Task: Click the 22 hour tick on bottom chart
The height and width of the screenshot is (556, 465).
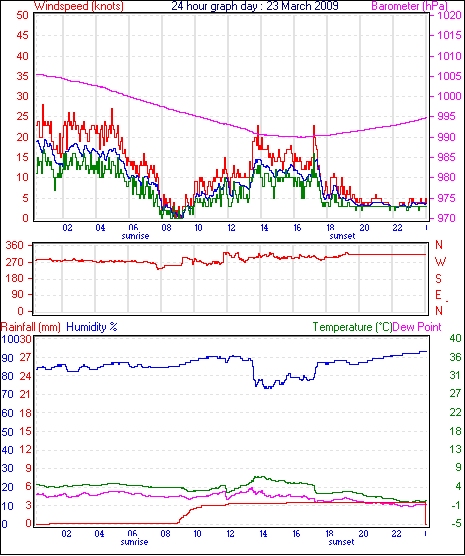Action: 396,533
